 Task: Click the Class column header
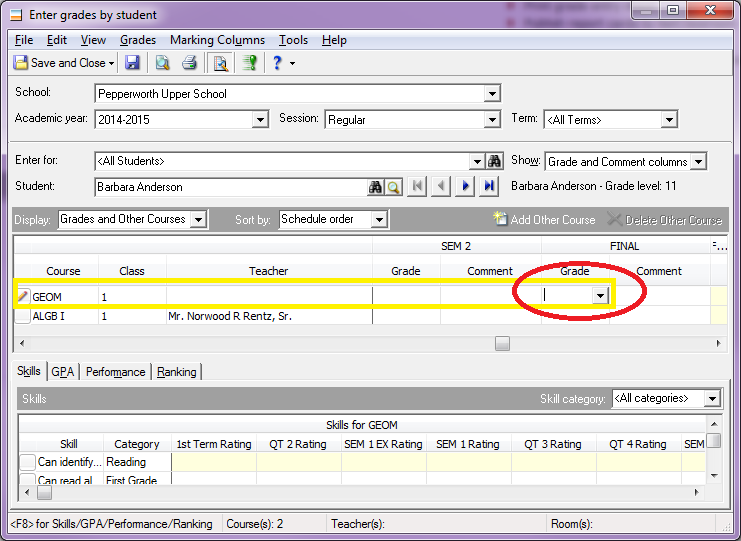click(x=132, y=271)
